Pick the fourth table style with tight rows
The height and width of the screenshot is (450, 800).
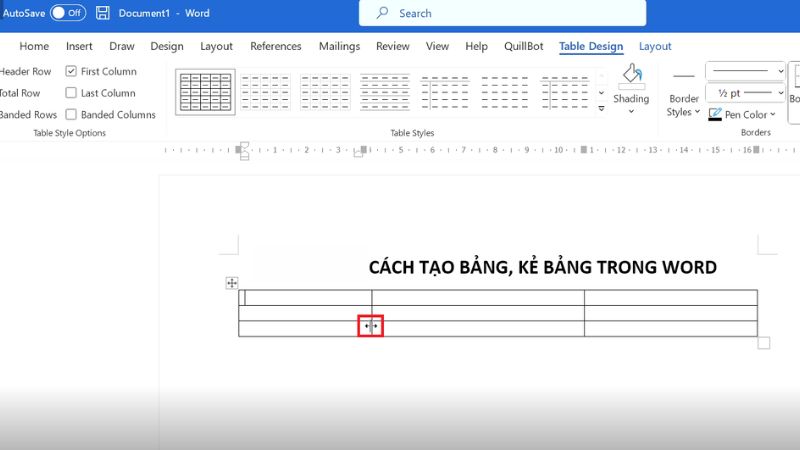(x=385, y=92)
